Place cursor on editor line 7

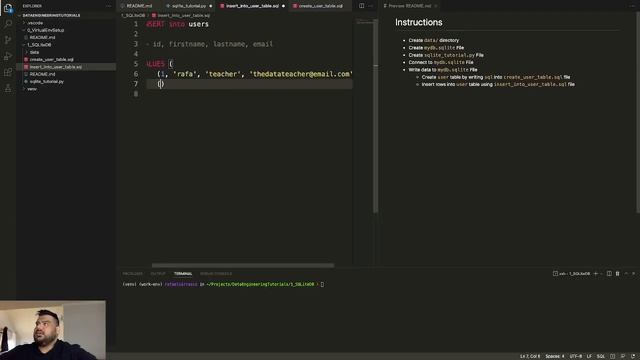click(x=249, y=84)
